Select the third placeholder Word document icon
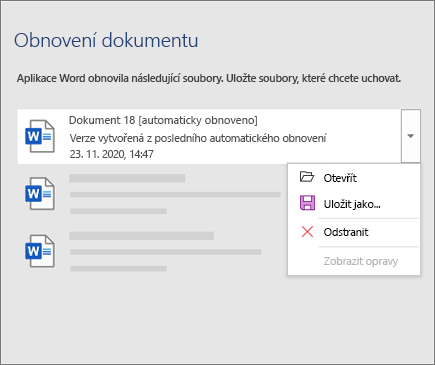 coord(40,251)
